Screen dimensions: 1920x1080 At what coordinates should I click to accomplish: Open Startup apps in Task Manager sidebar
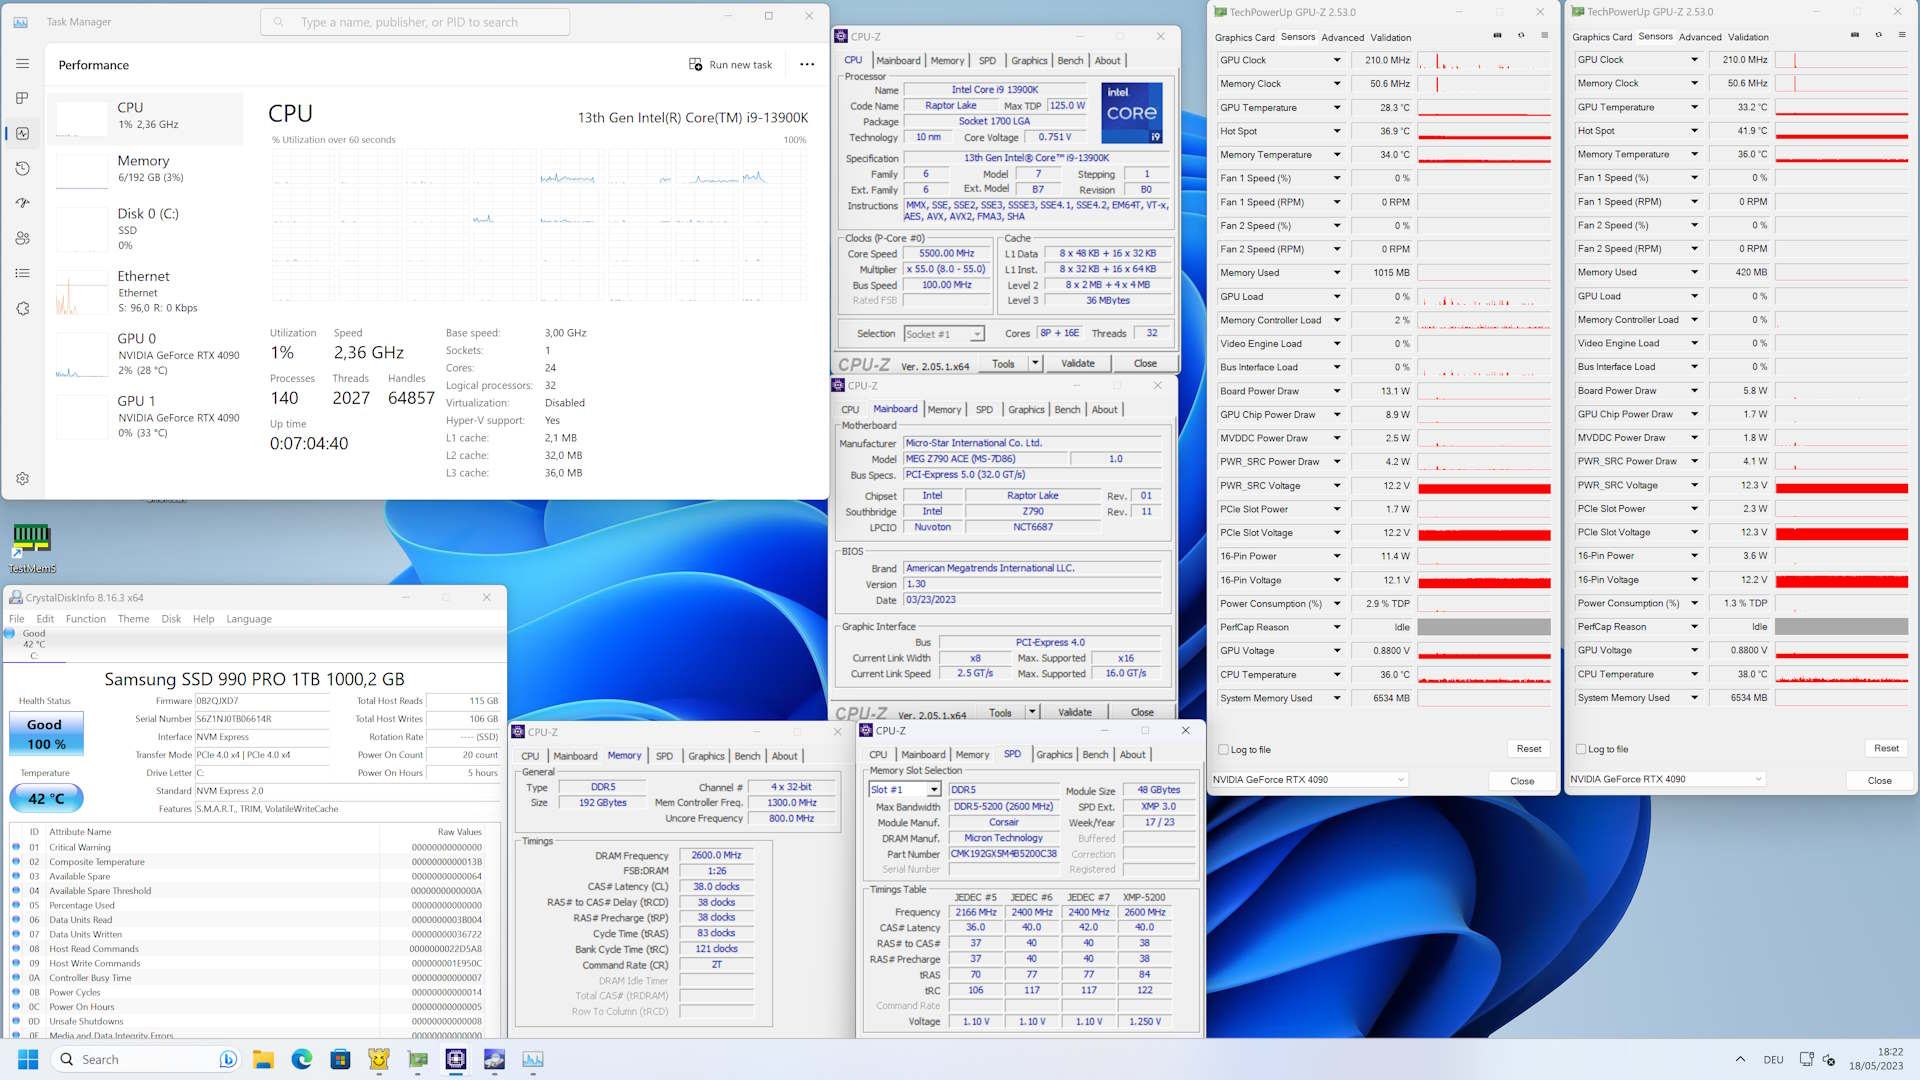point(22,203)
